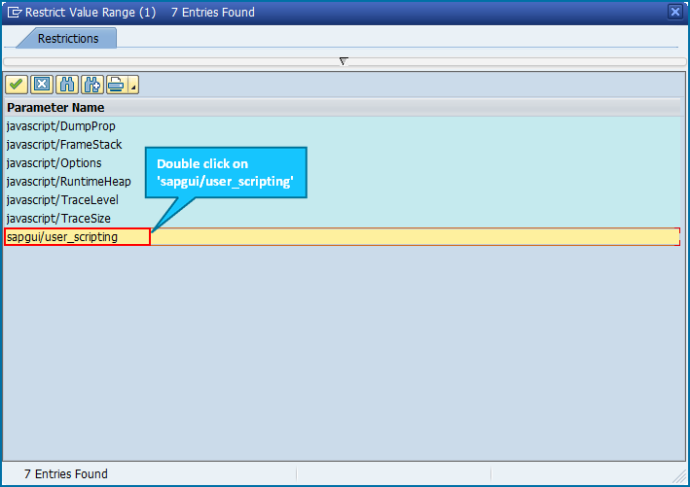
Task: Pick javascript/TraceSize from the list
Action: (x=342, y=218)
